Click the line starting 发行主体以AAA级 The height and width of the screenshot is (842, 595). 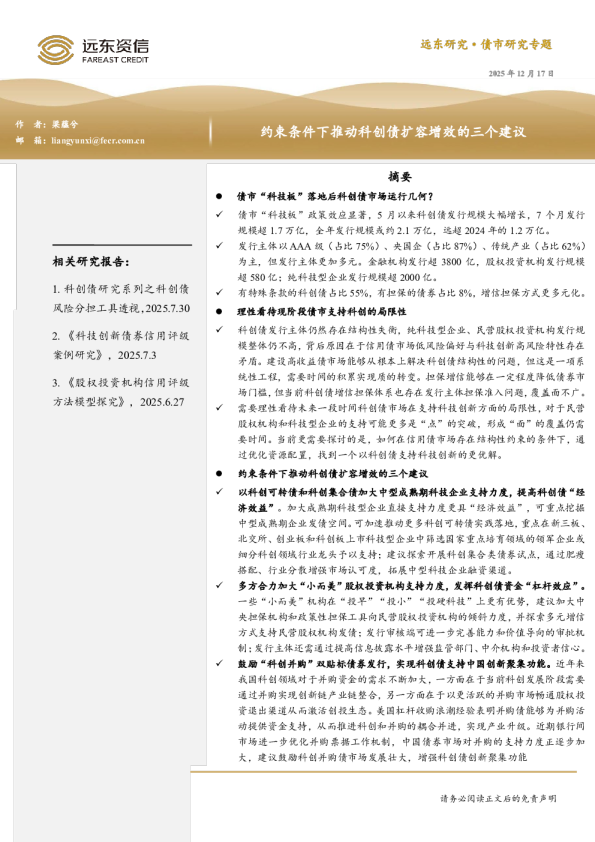(x=411, y=246)
